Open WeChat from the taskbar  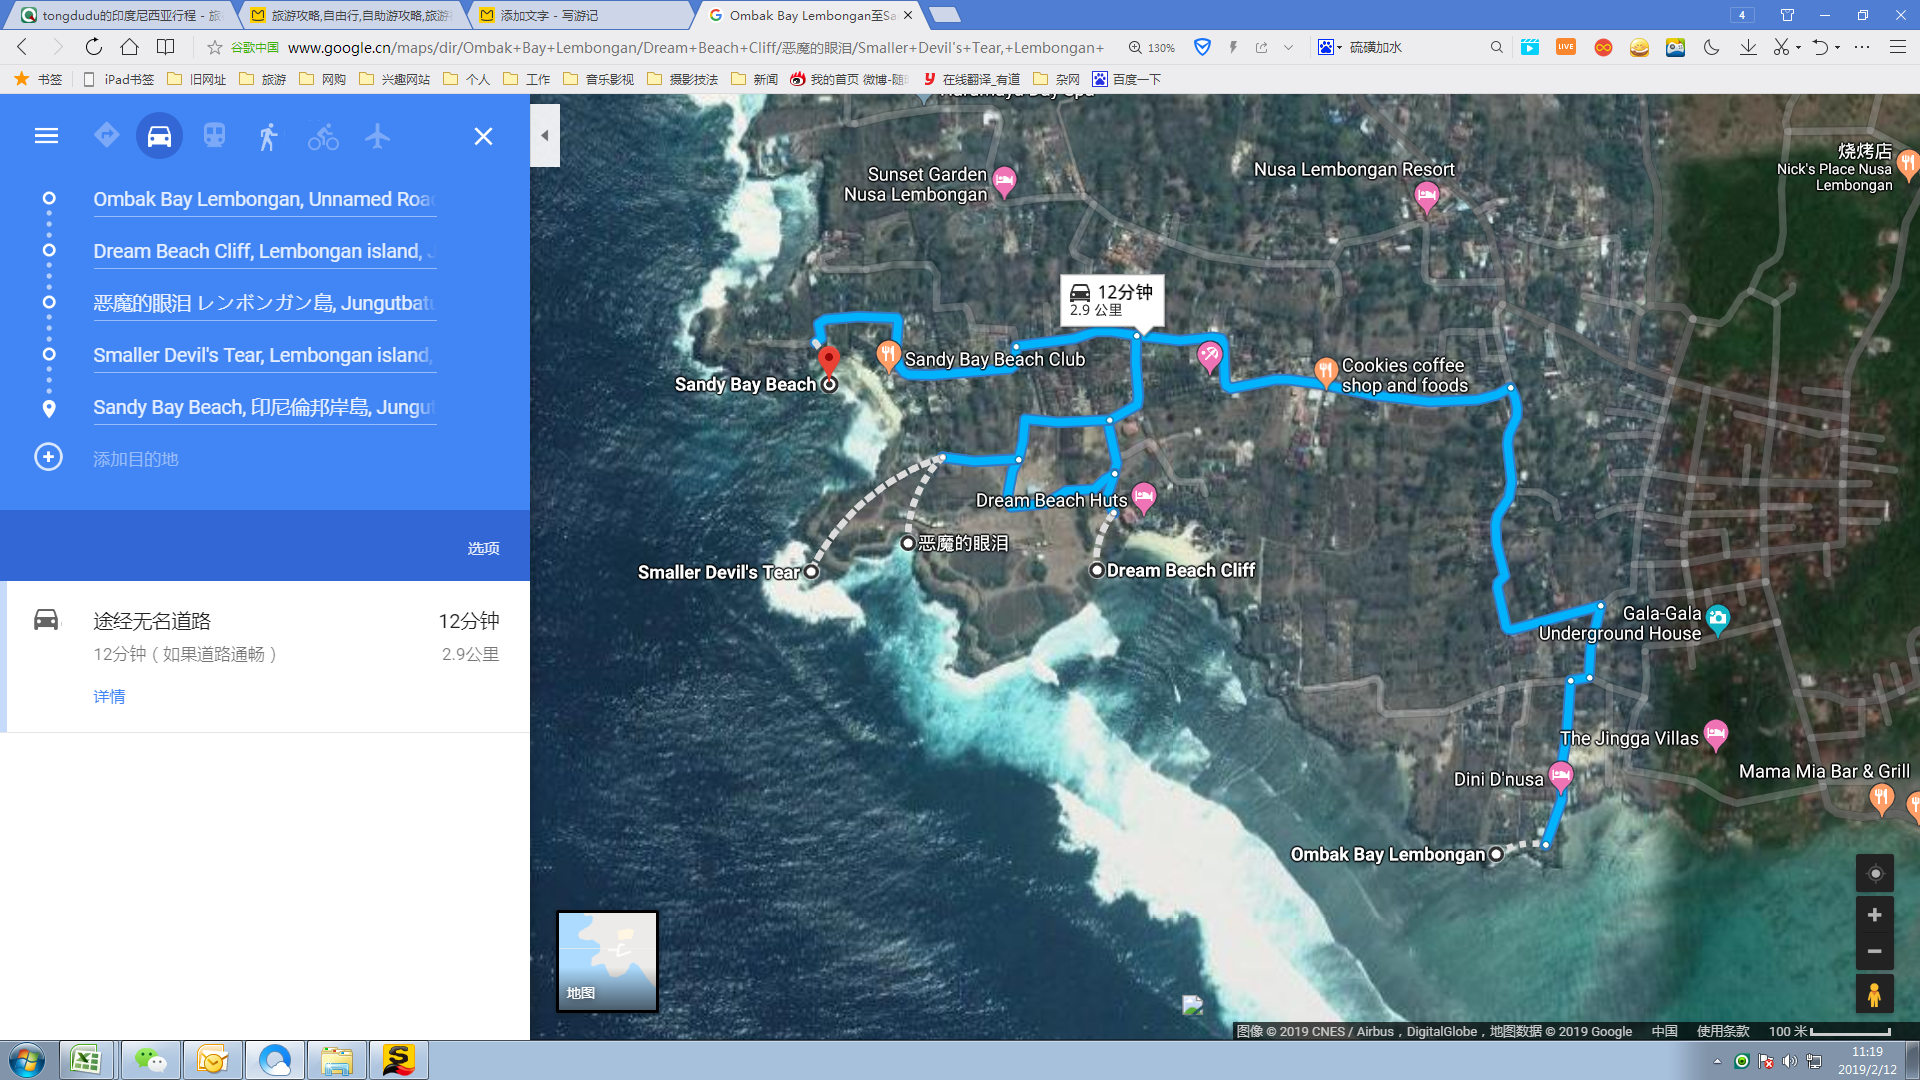150,1060
